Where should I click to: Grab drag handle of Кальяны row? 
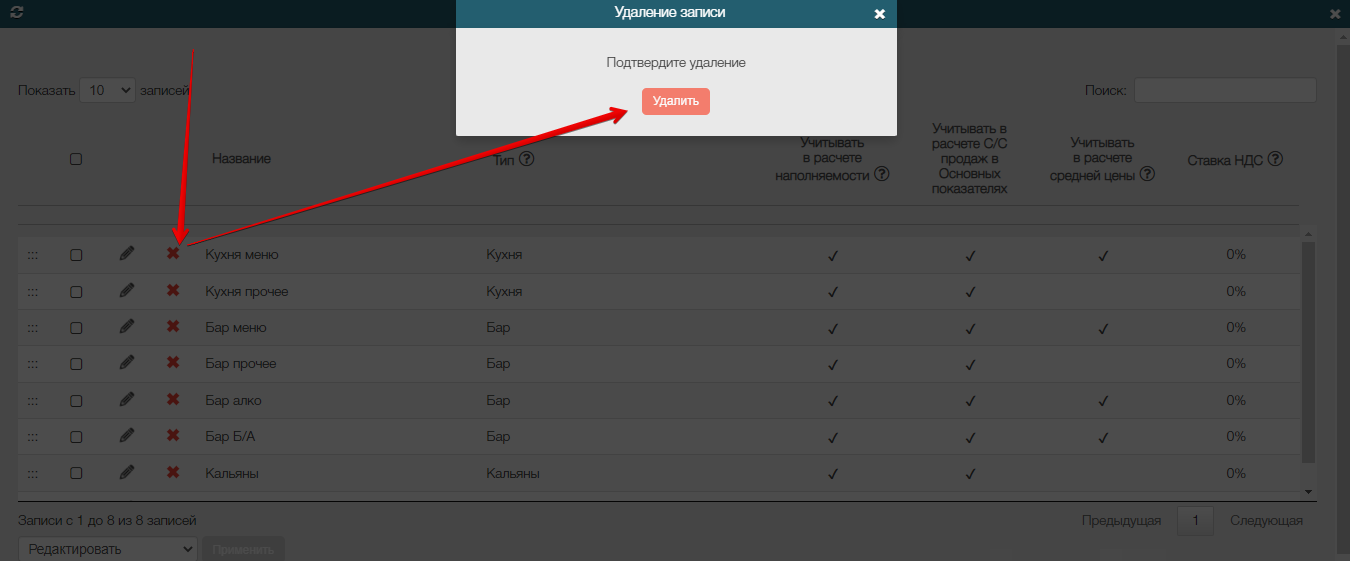(x=33, y=473)
